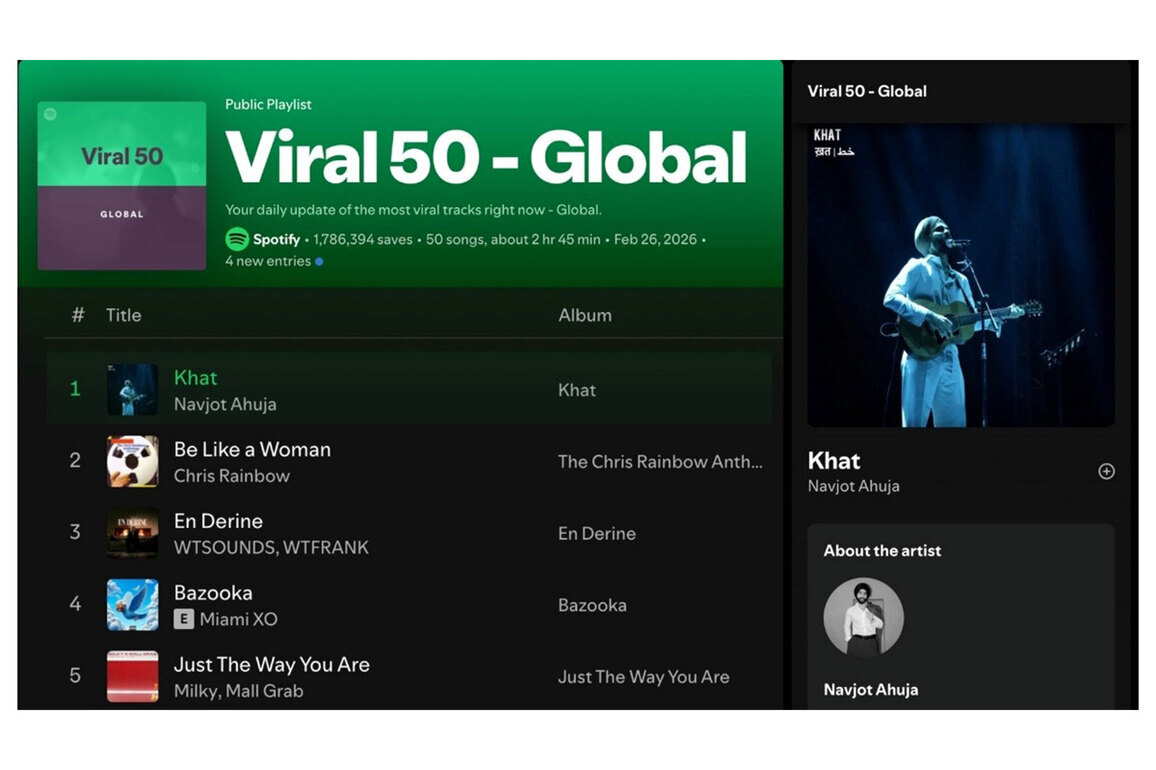Click the Public Playlist label
The width and height of the screenshot is (1156, 770).
268,104
